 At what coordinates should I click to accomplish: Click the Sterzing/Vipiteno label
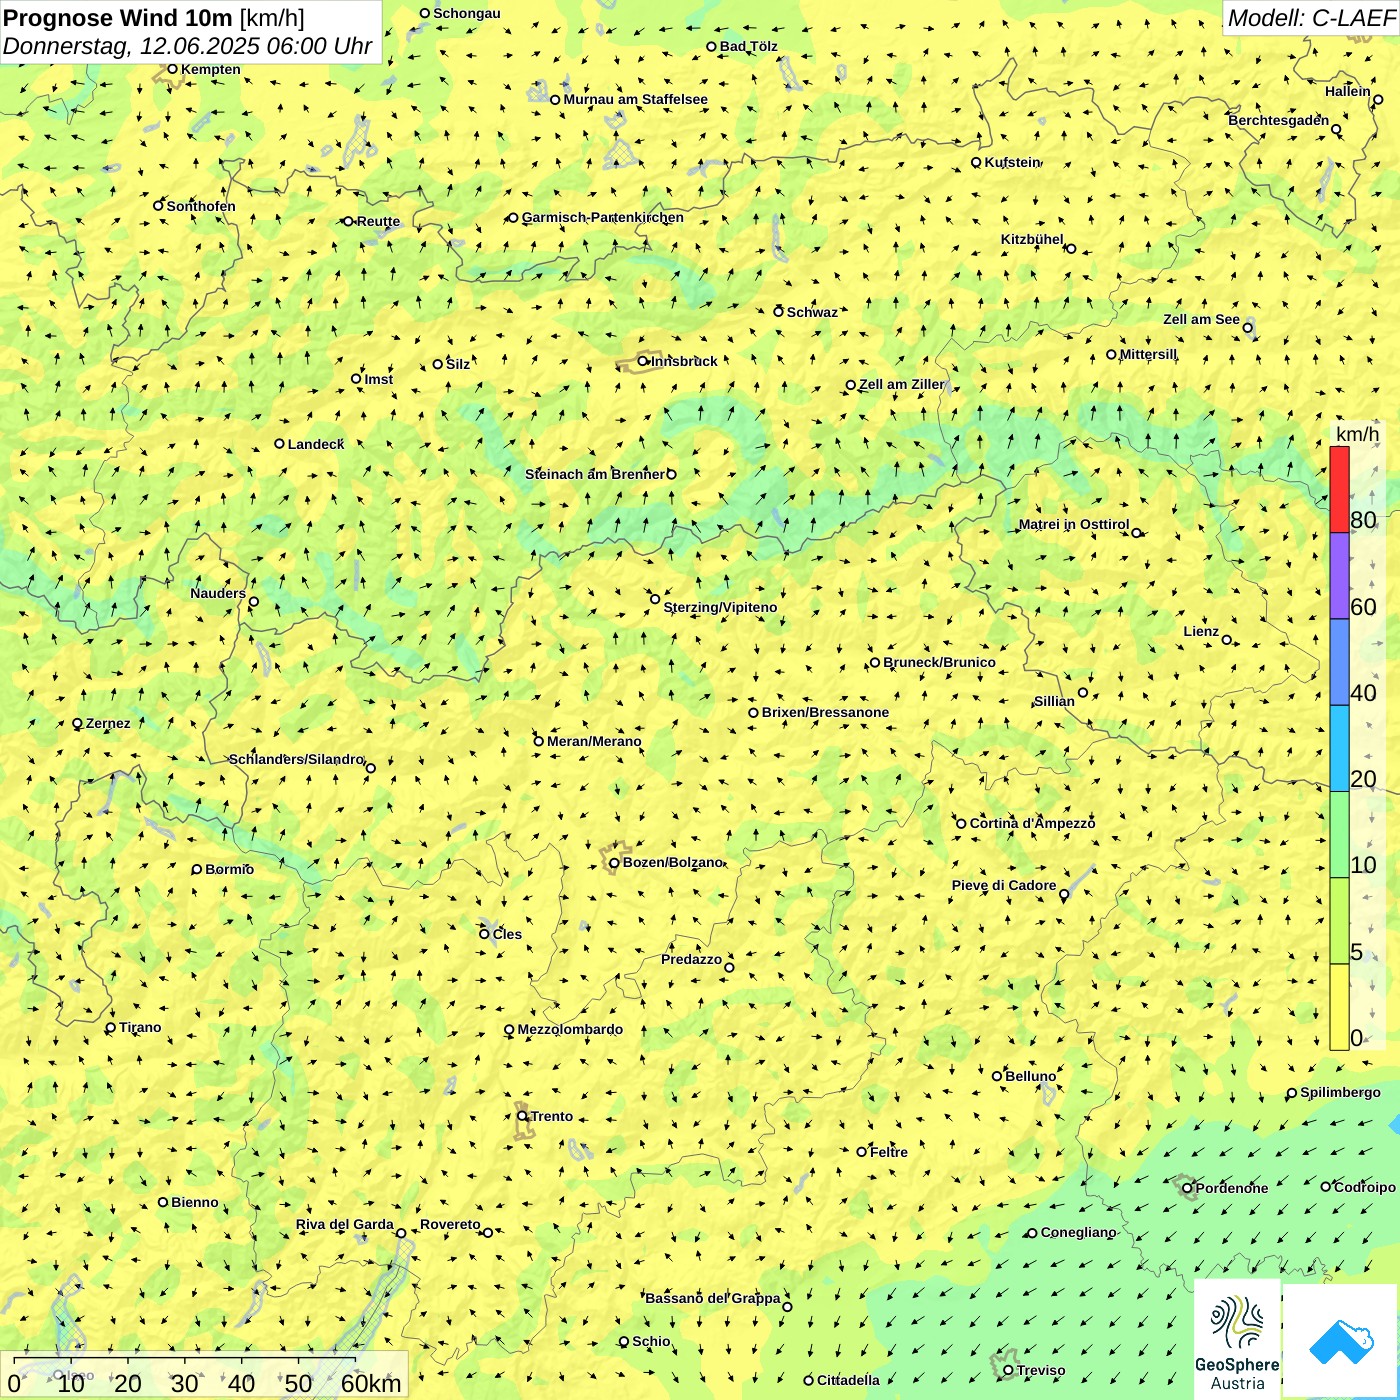(720, 607)
